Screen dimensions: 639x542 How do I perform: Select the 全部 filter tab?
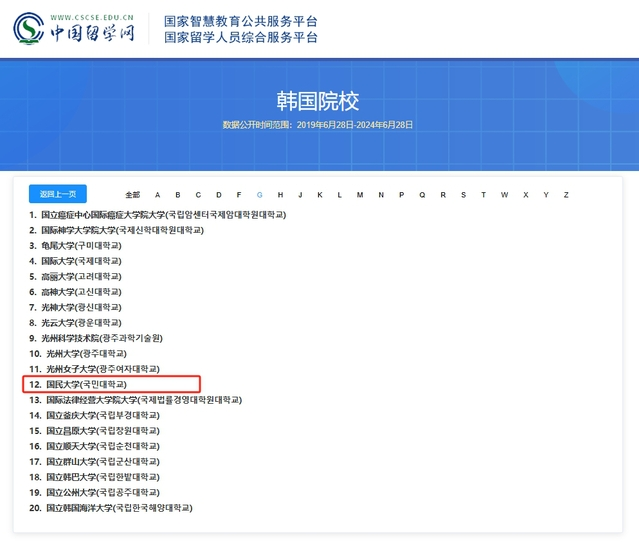point(132,195)
